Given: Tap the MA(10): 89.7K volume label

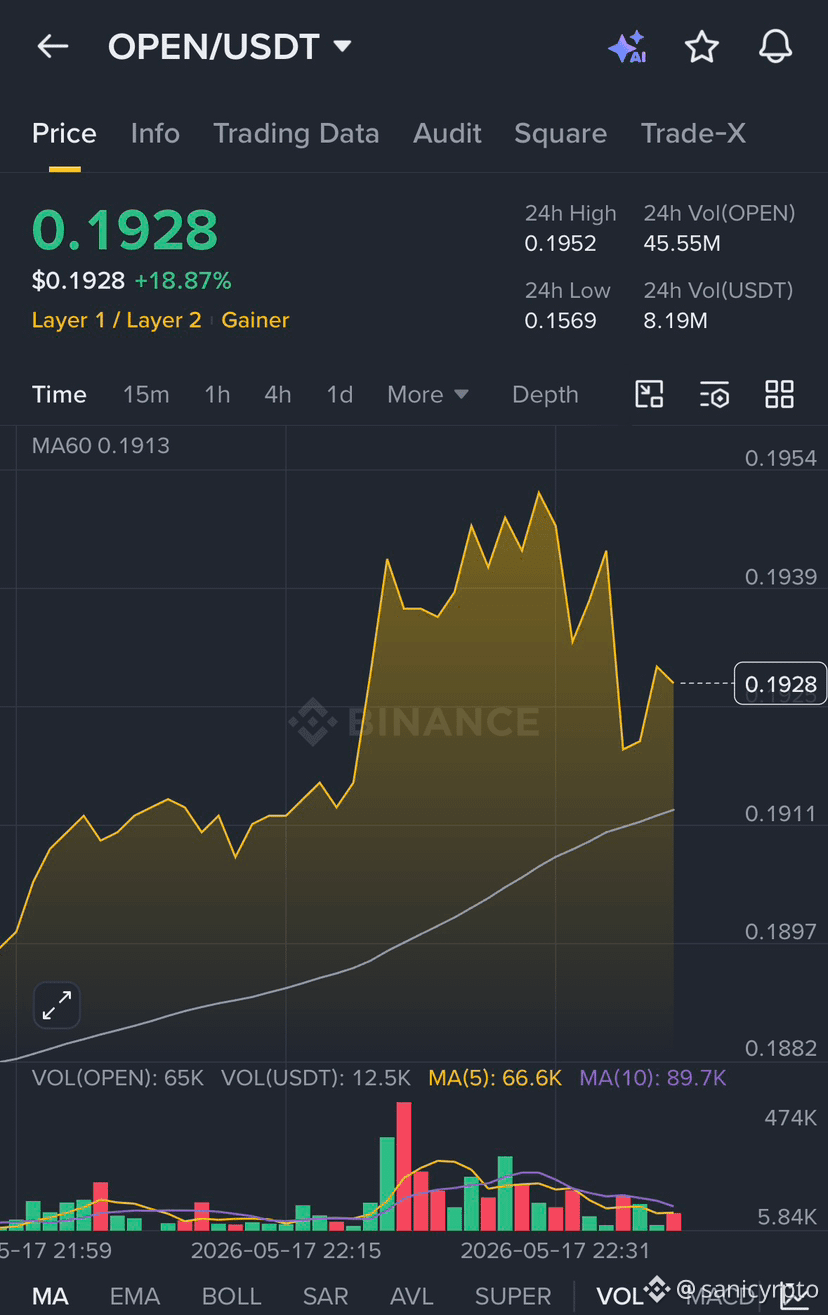Looking at the screenshot, I should 653,1078.
